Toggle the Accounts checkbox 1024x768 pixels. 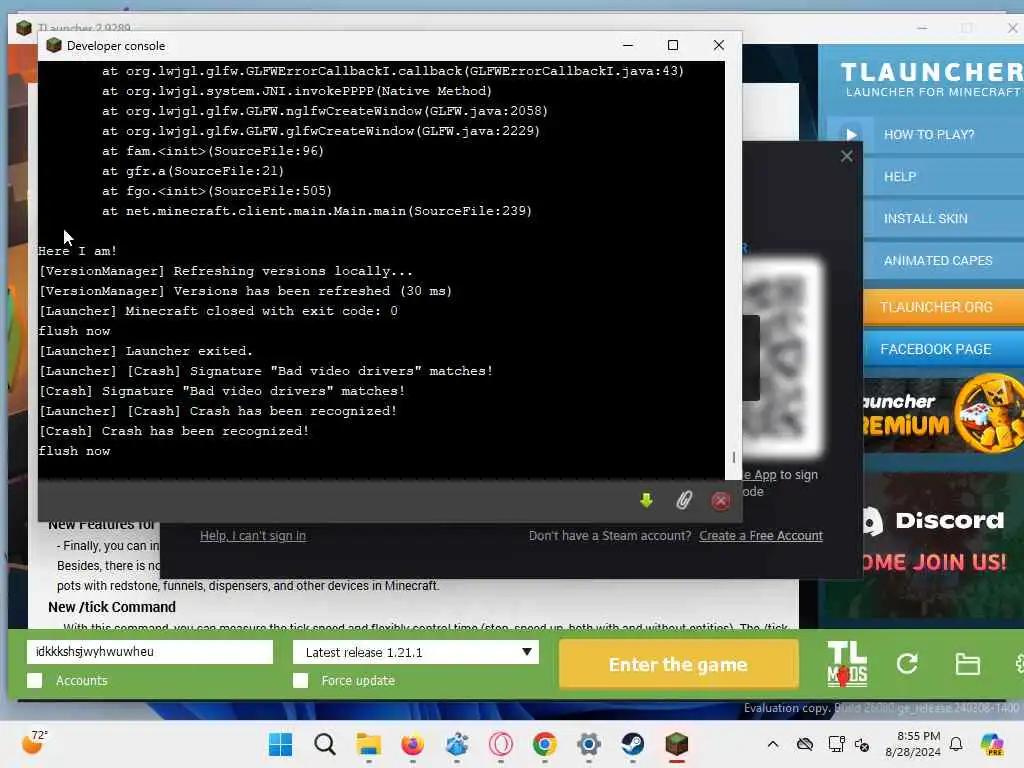[35, 680]
